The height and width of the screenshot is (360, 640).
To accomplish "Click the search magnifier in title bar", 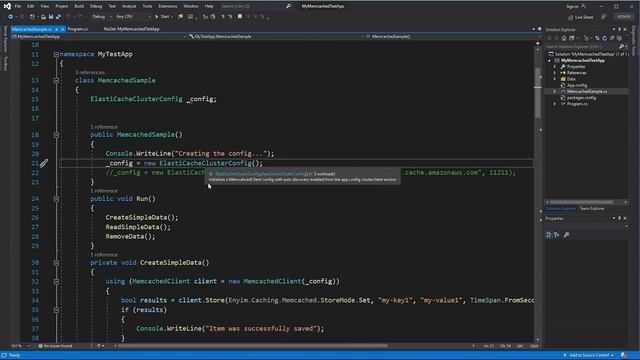I will tap(289, 6).
